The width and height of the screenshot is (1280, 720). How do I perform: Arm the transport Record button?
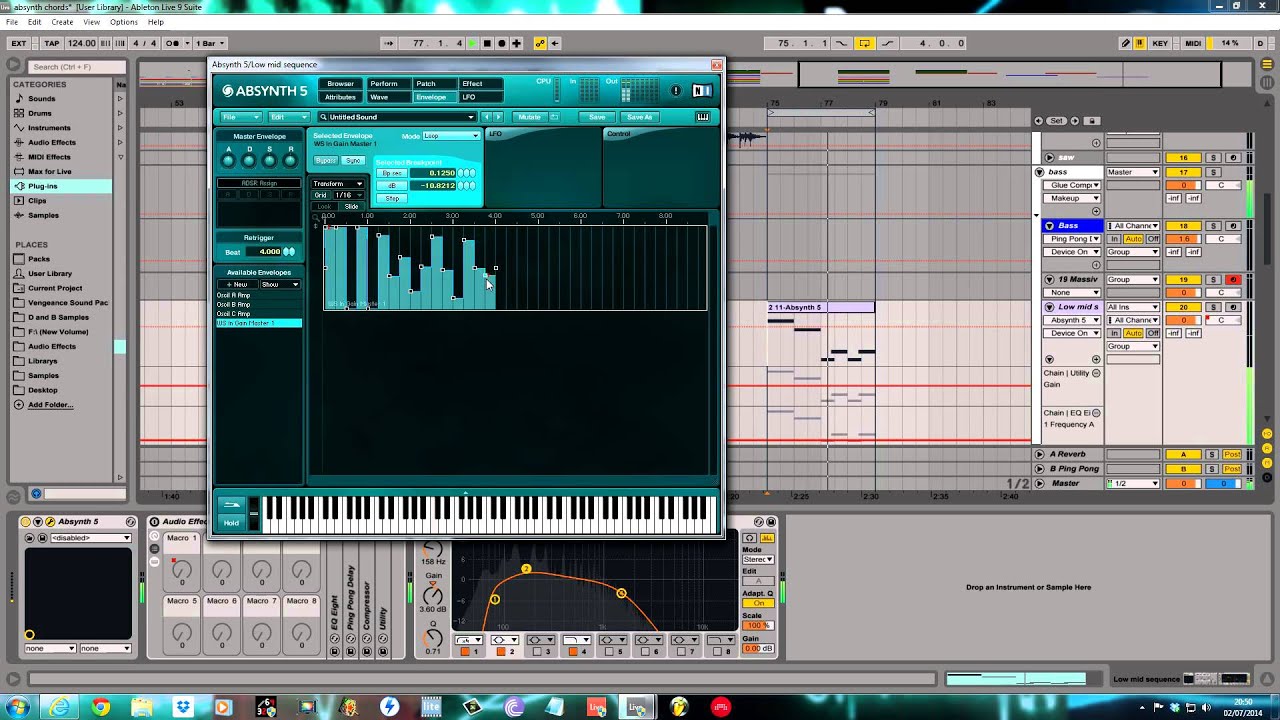tap(501, 43)
